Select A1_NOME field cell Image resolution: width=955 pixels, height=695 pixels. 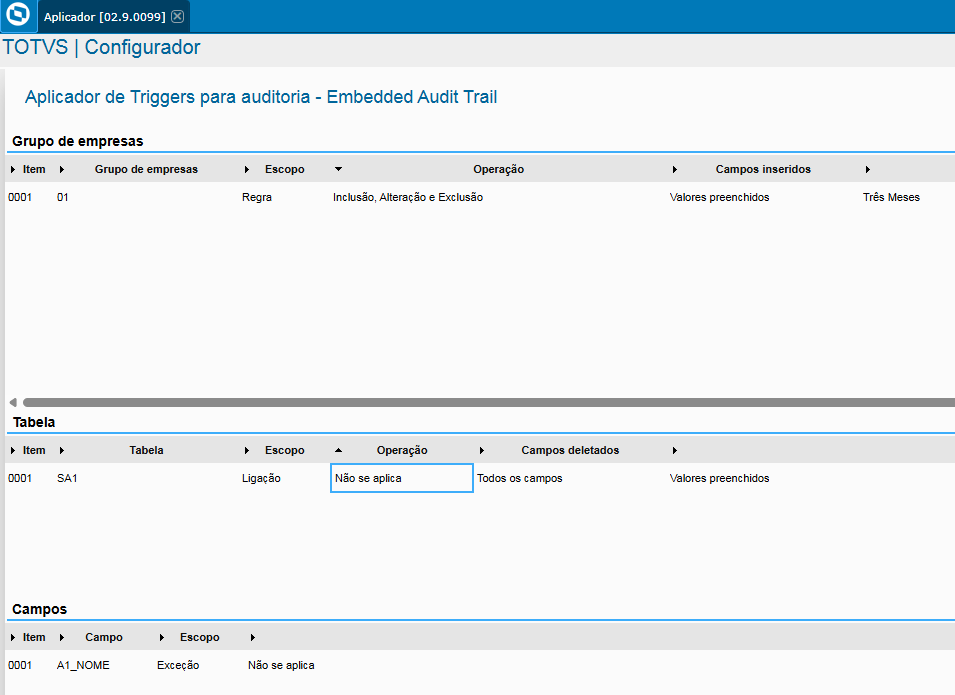83,665
